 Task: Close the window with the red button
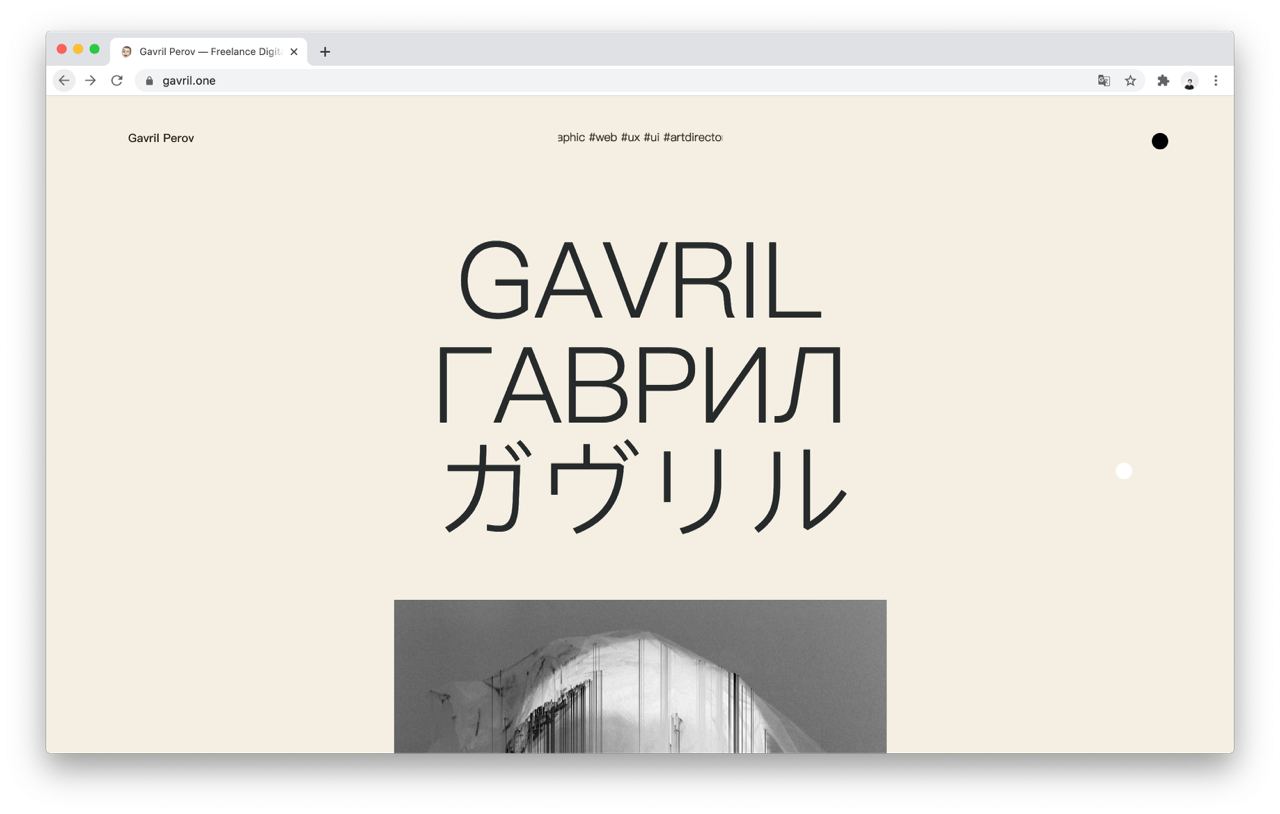pyautogui.click(x=62, y=49)
